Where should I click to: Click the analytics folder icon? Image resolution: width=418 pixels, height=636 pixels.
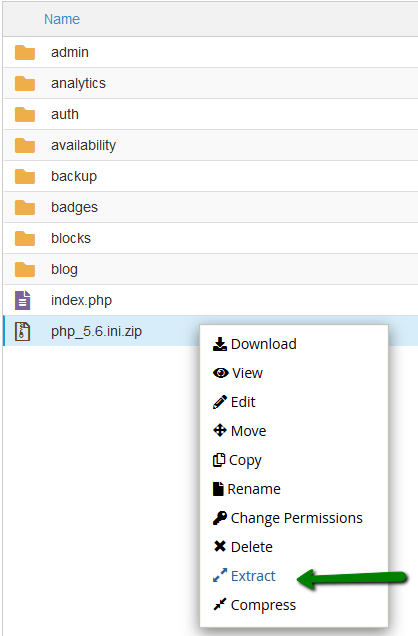click(x=25, y=83)
